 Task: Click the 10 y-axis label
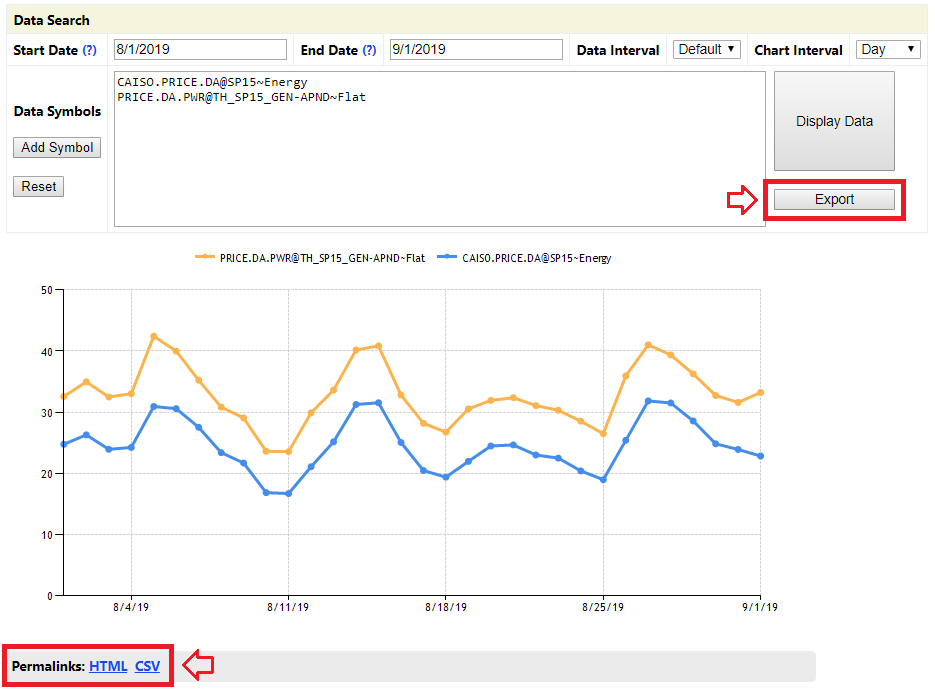[x=47, y=535]
